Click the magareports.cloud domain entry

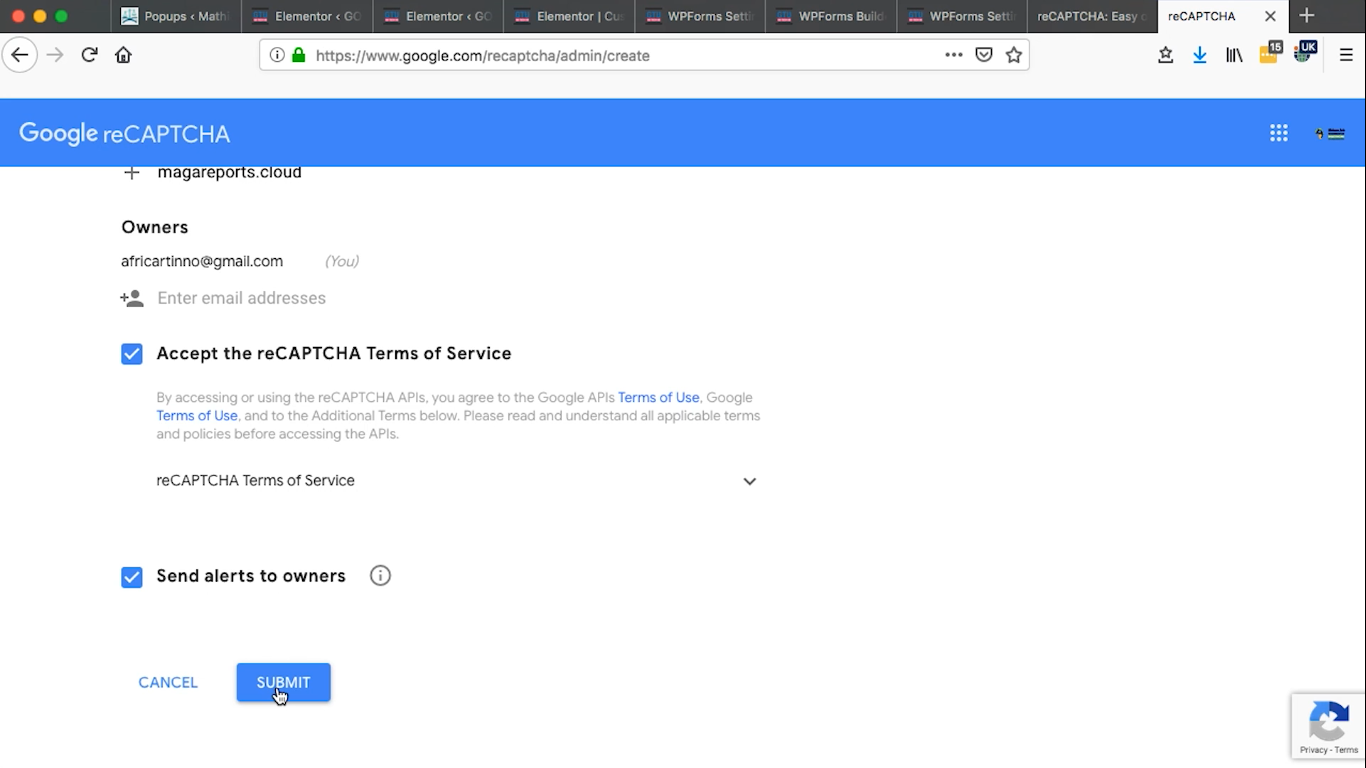click(229, 172)
